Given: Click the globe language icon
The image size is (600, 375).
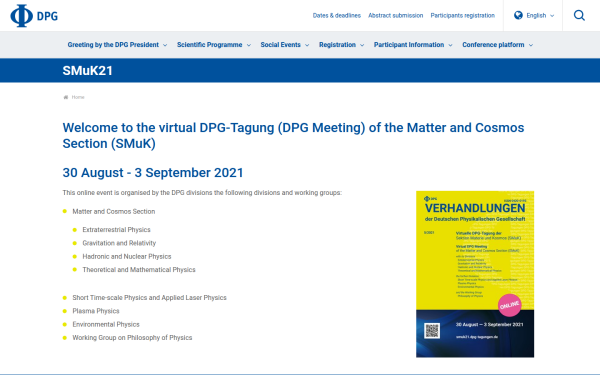Looking at the screenshot, I should [518, 15].
